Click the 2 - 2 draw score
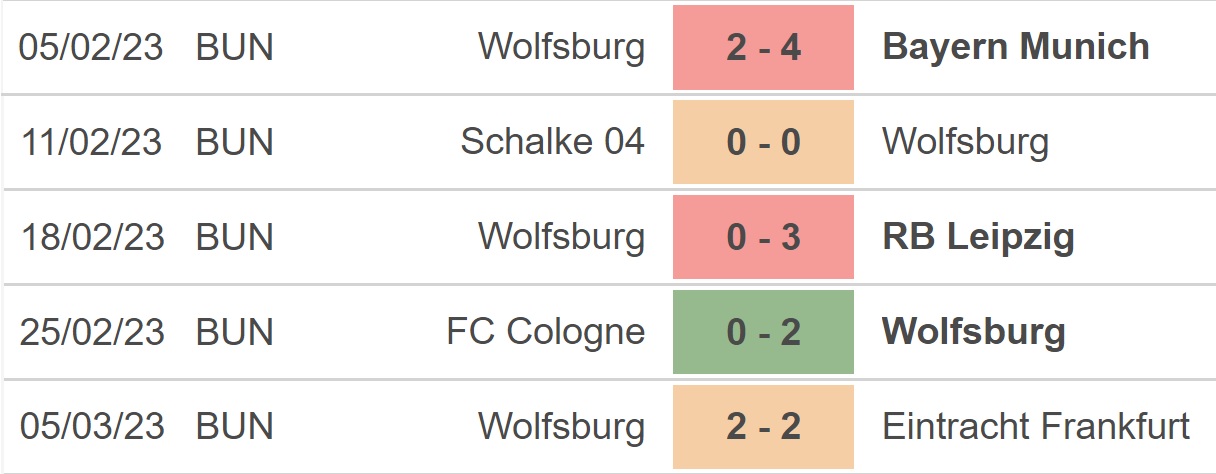 click(763, 427)
